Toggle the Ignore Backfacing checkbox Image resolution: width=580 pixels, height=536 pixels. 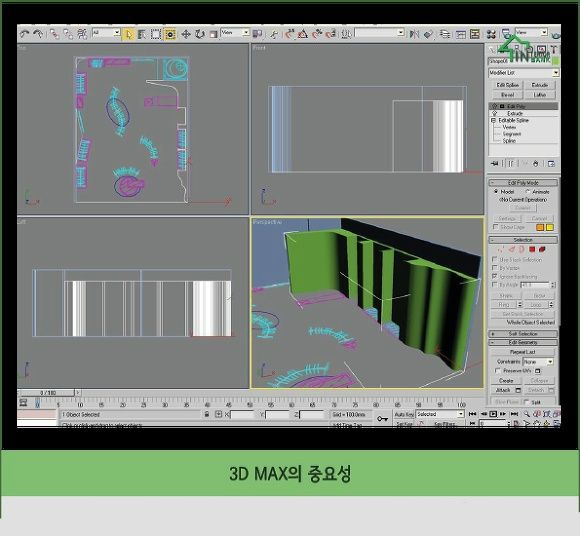(494, 276)
